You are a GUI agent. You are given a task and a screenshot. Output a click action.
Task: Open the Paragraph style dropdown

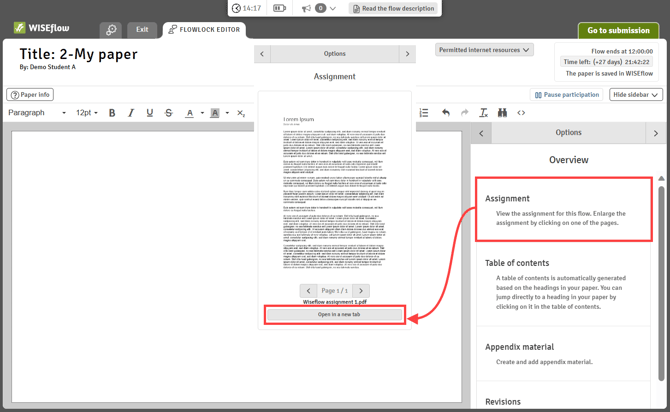tap(37, 113)
